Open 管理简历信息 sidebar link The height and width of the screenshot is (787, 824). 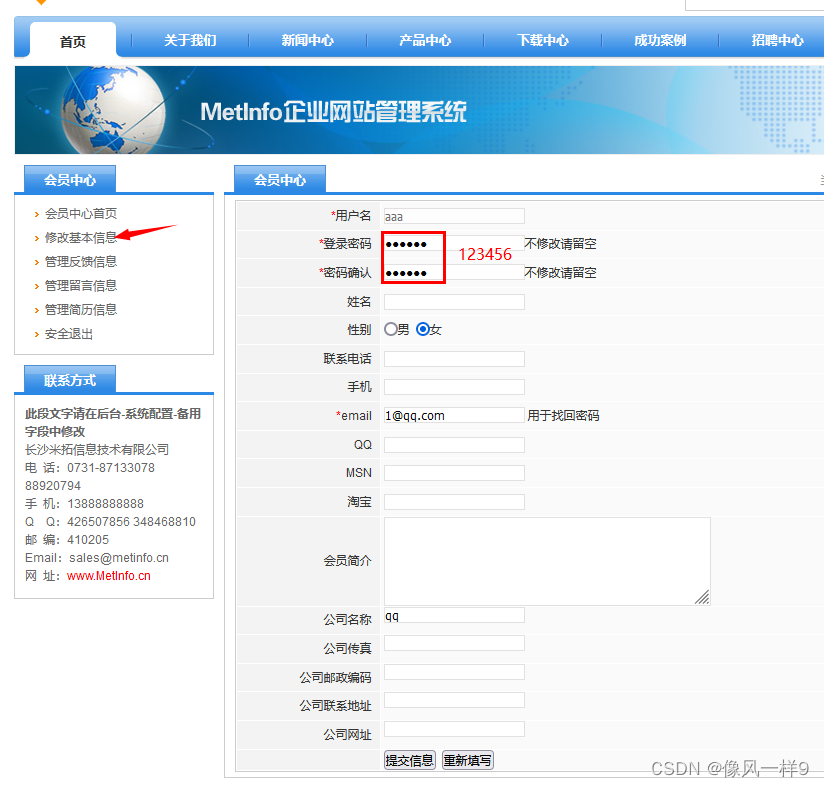click(81, 310)
